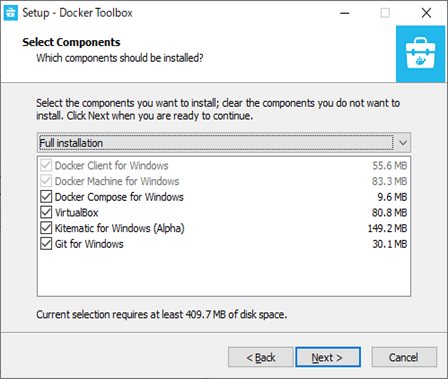Click the disk space requirement 409.7 MB text
The width and height of the screenshot is (448, 379).
(162, 314)
